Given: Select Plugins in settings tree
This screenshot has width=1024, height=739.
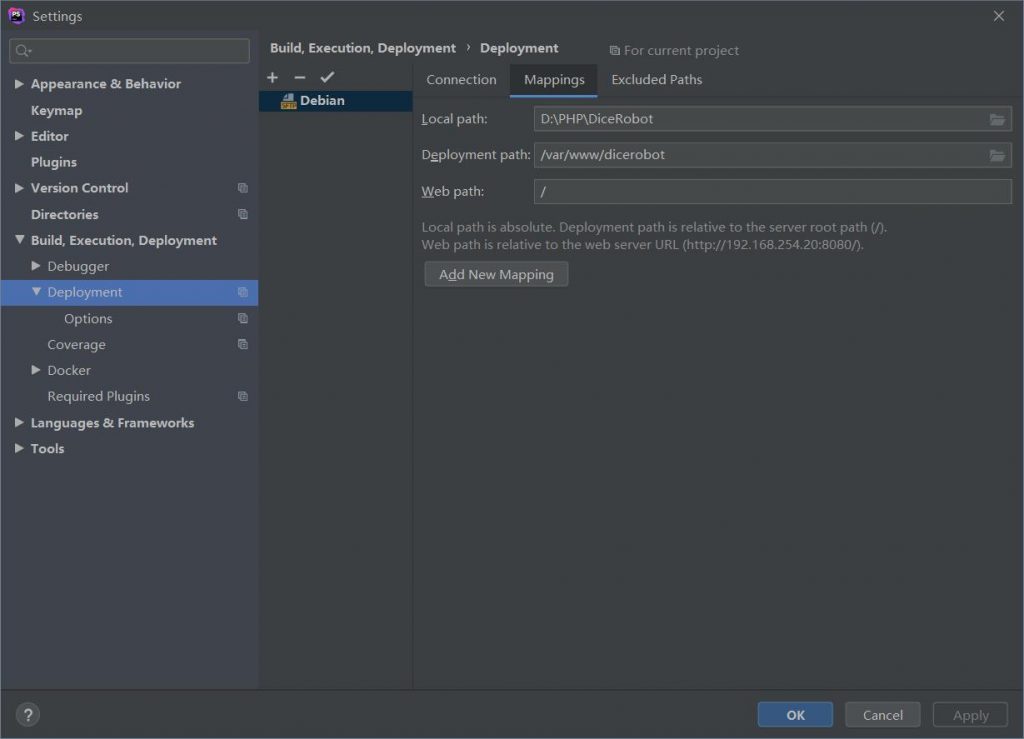Looking at the screenshot, I should click(x=54, y=162).
